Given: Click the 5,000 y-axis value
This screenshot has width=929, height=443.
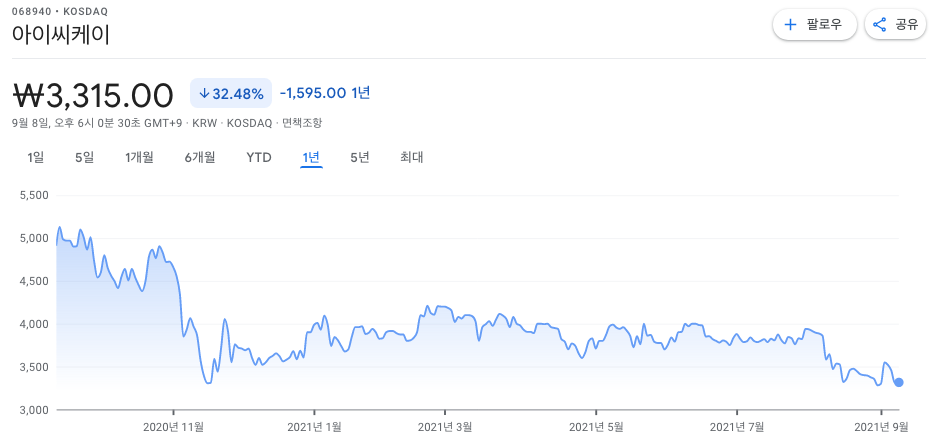Looking at the screenshot, I should point(36,238).
